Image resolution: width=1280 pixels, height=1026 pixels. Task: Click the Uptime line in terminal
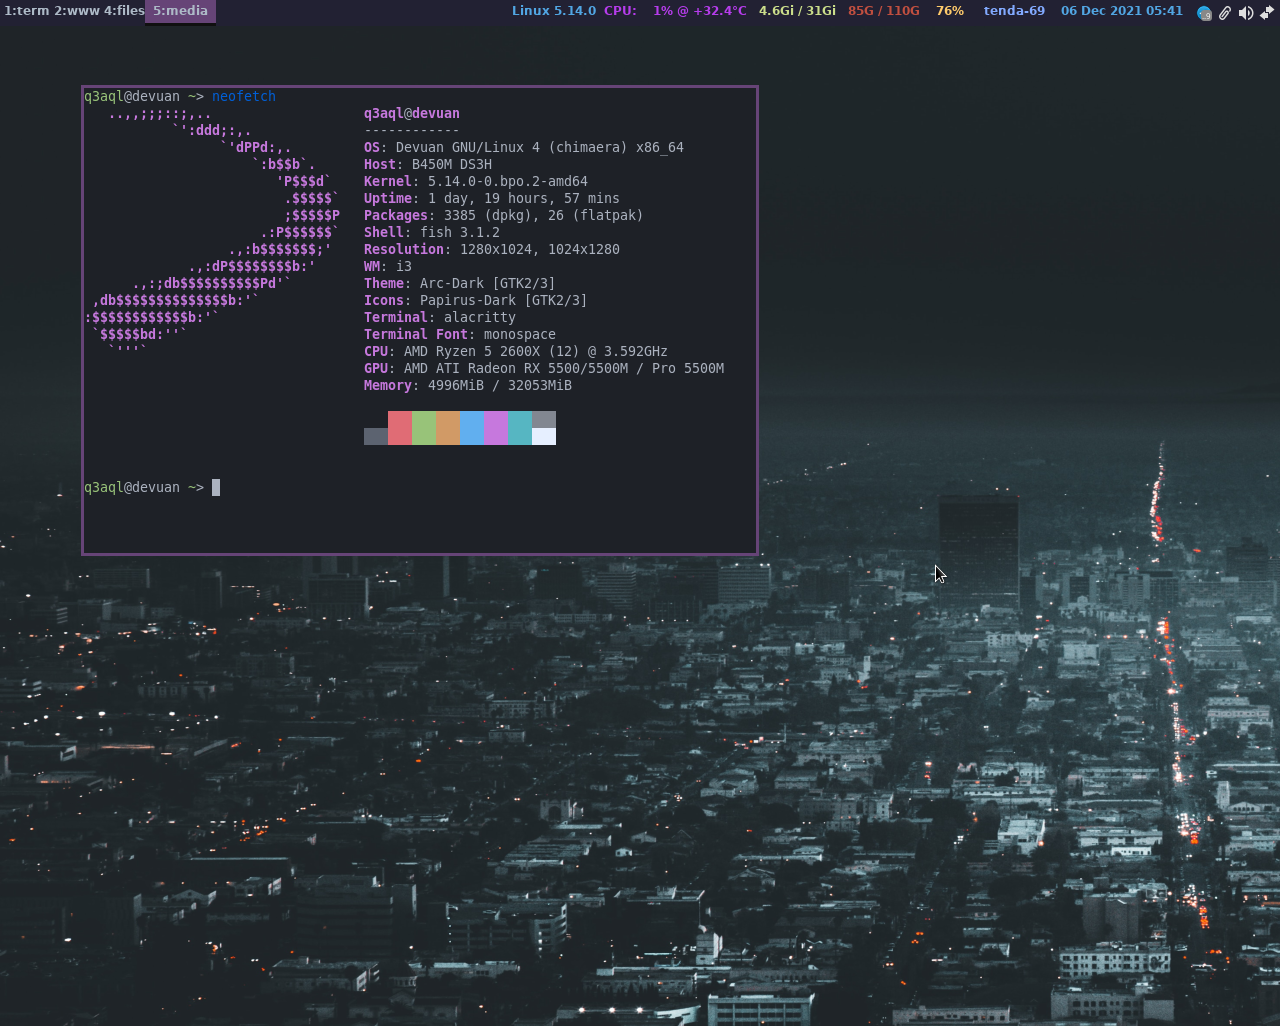[x=492, y=198]
